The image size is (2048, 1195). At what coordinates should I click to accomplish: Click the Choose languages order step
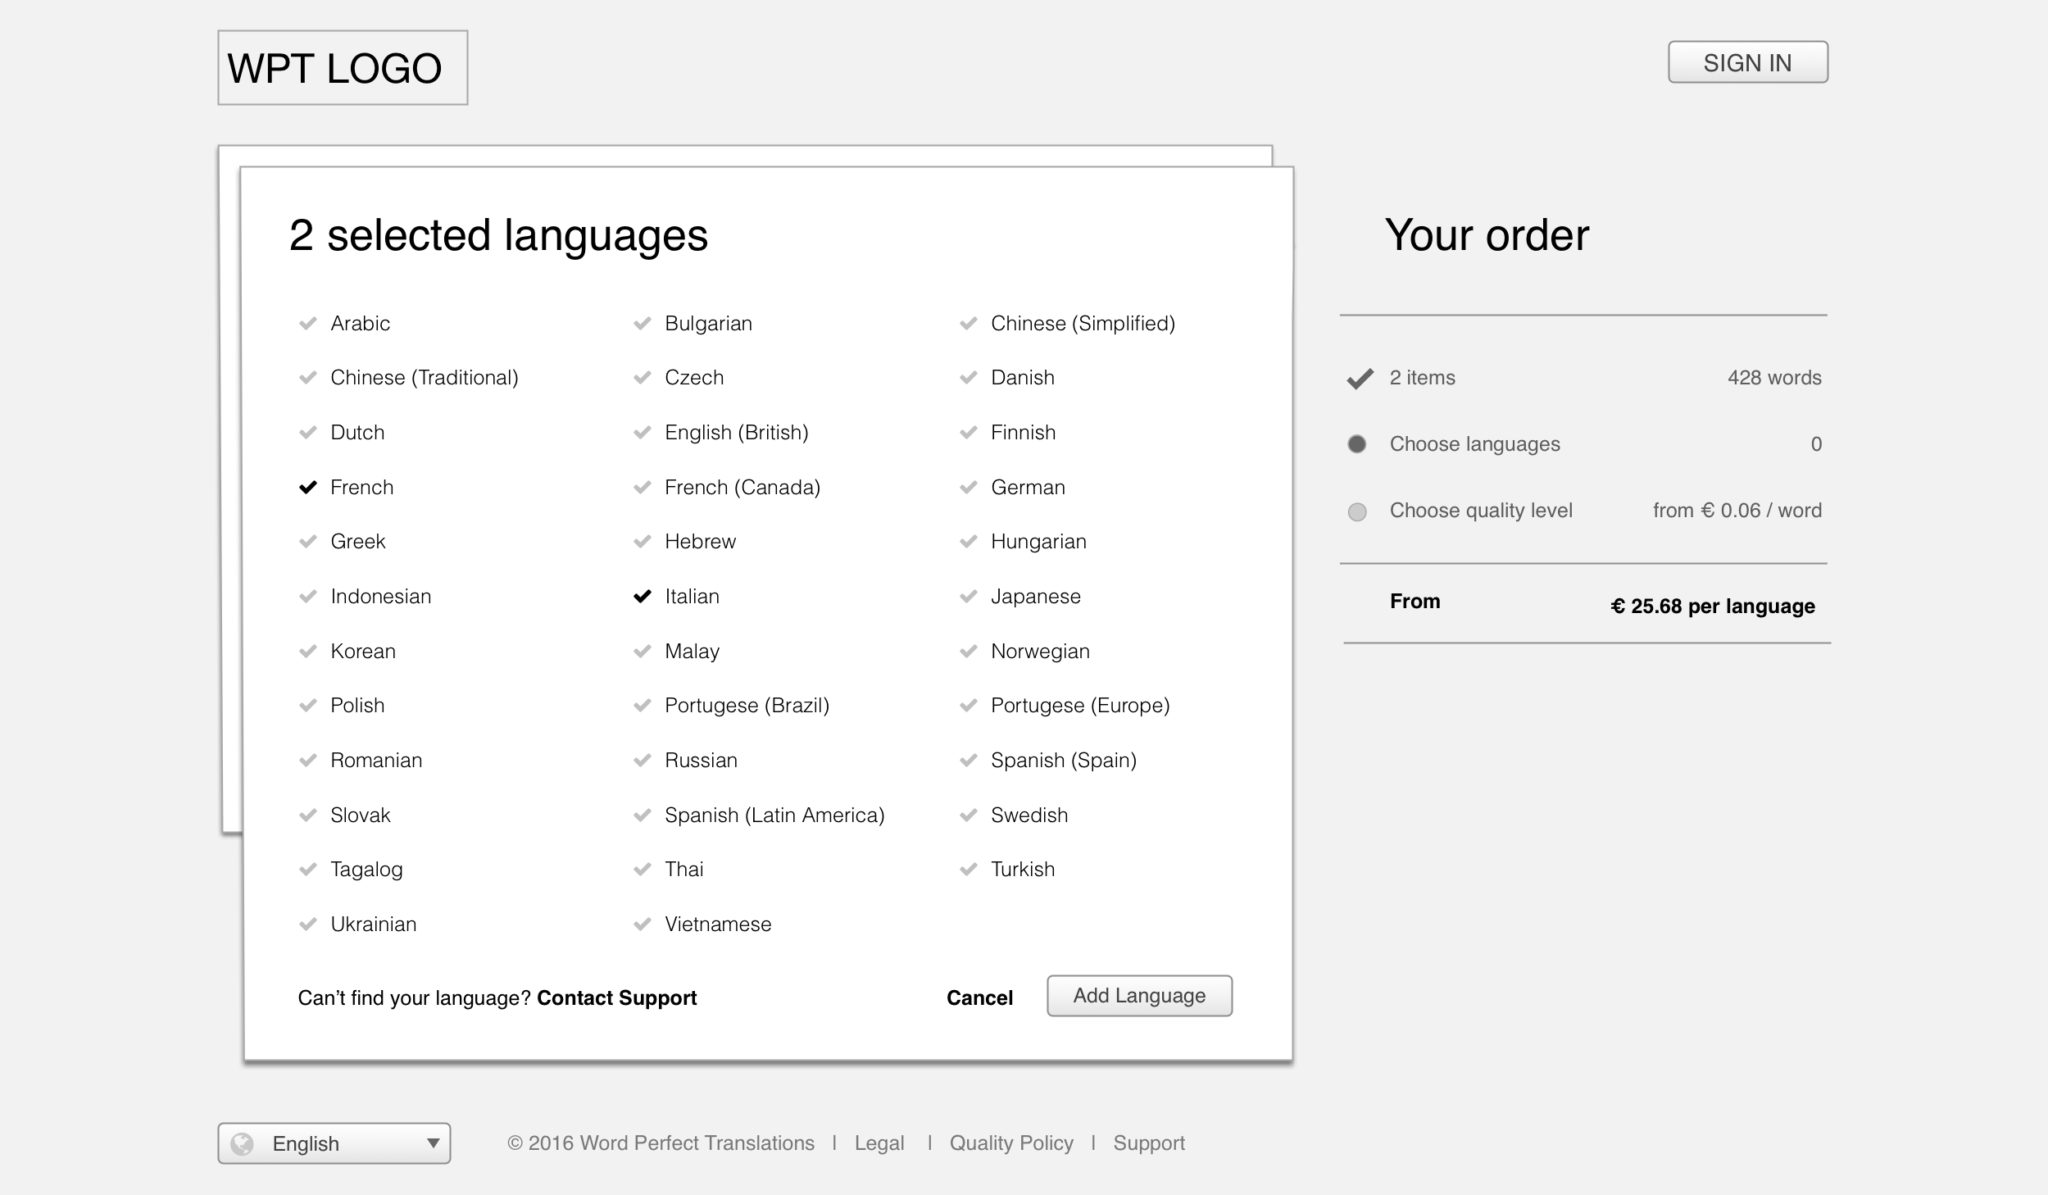[1584, 444]
